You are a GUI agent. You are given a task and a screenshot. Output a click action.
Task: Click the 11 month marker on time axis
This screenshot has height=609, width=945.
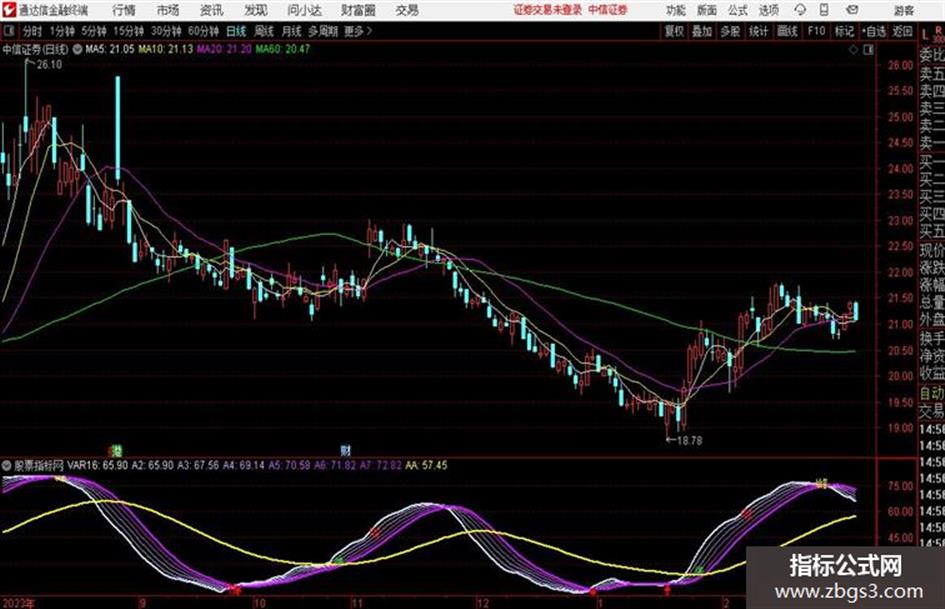pos(357,603)
